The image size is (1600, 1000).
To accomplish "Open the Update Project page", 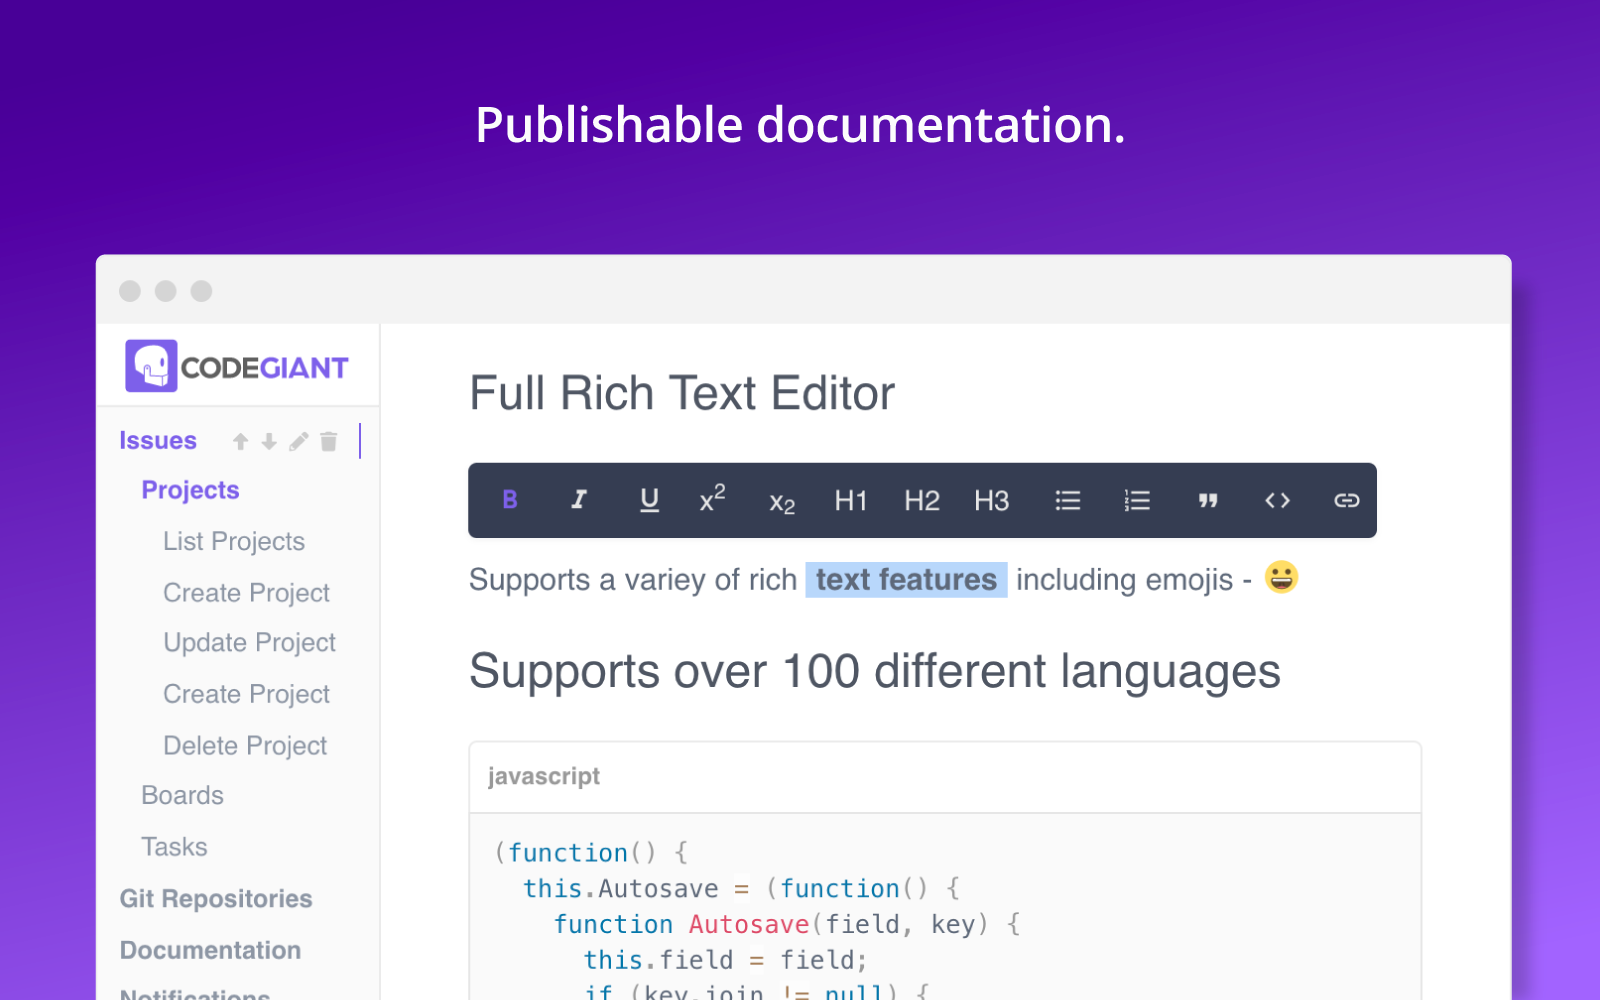I will coord(249,642).
